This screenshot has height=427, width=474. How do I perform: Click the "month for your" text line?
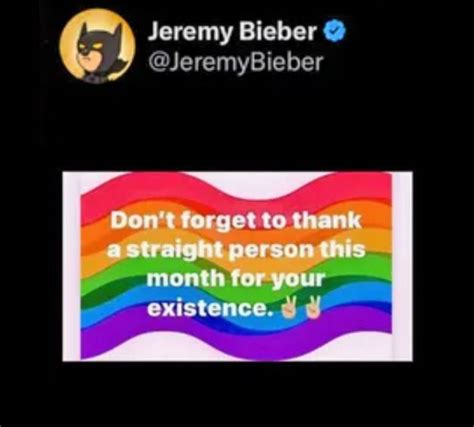coord(236,278)
